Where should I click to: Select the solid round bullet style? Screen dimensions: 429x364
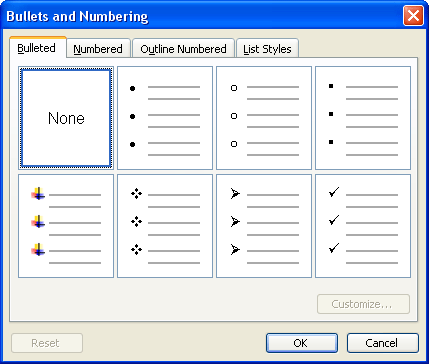[165, 118]
